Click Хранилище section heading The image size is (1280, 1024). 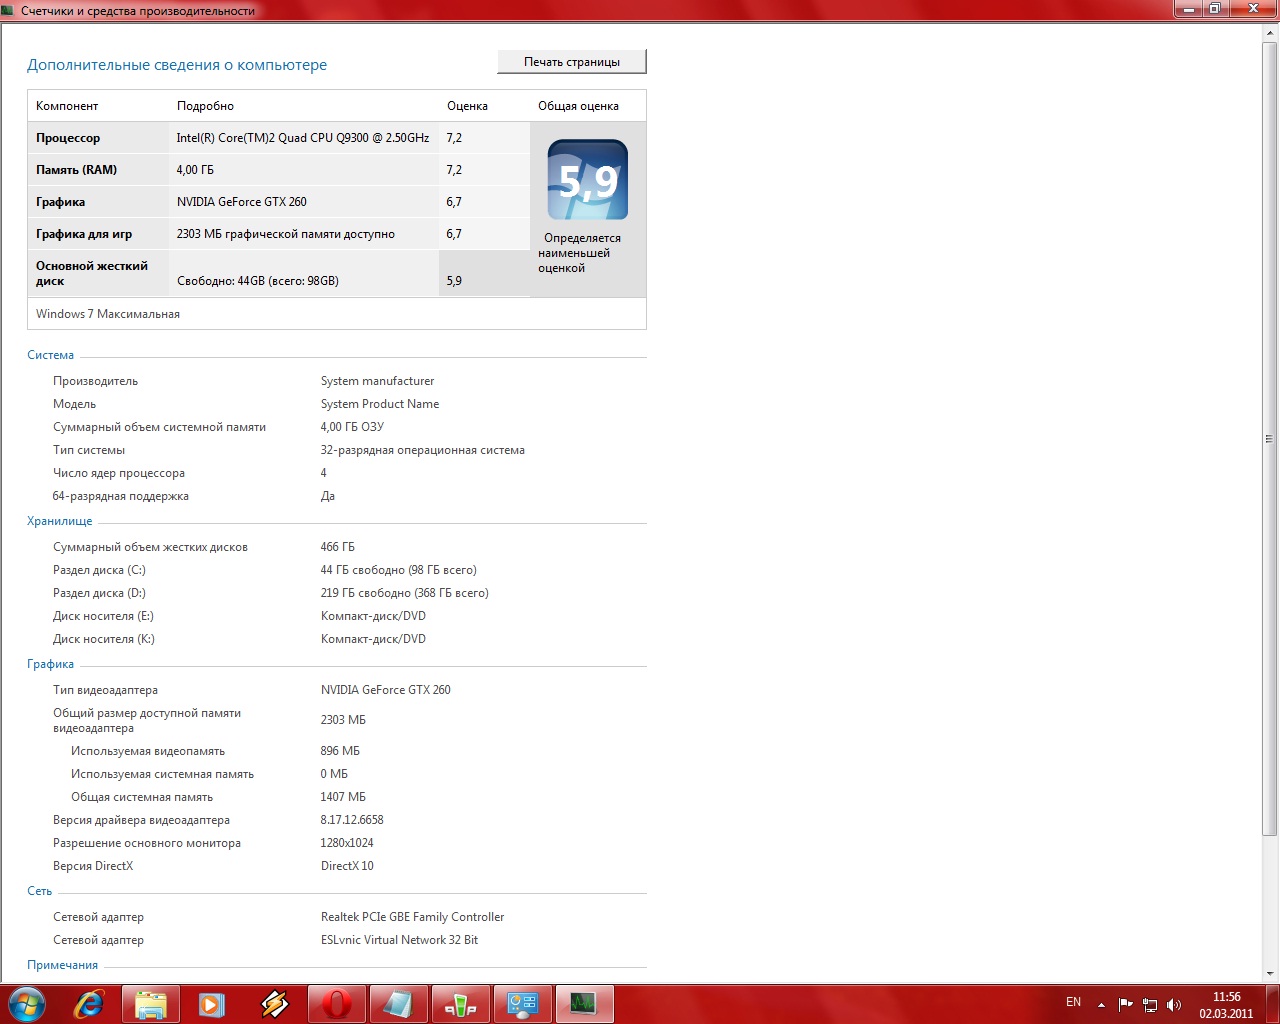(x=59, y=521)
